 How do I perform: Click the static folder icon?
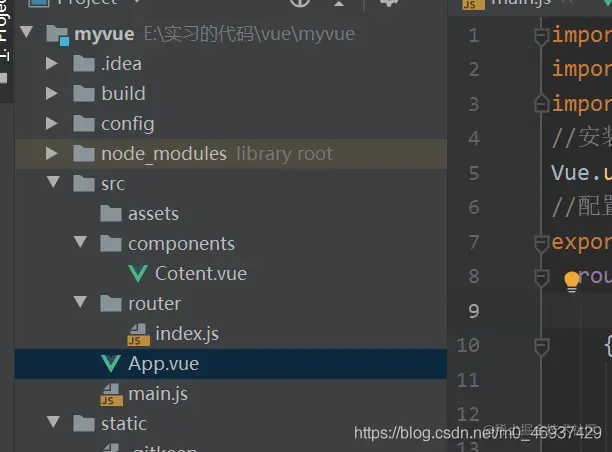84,424
